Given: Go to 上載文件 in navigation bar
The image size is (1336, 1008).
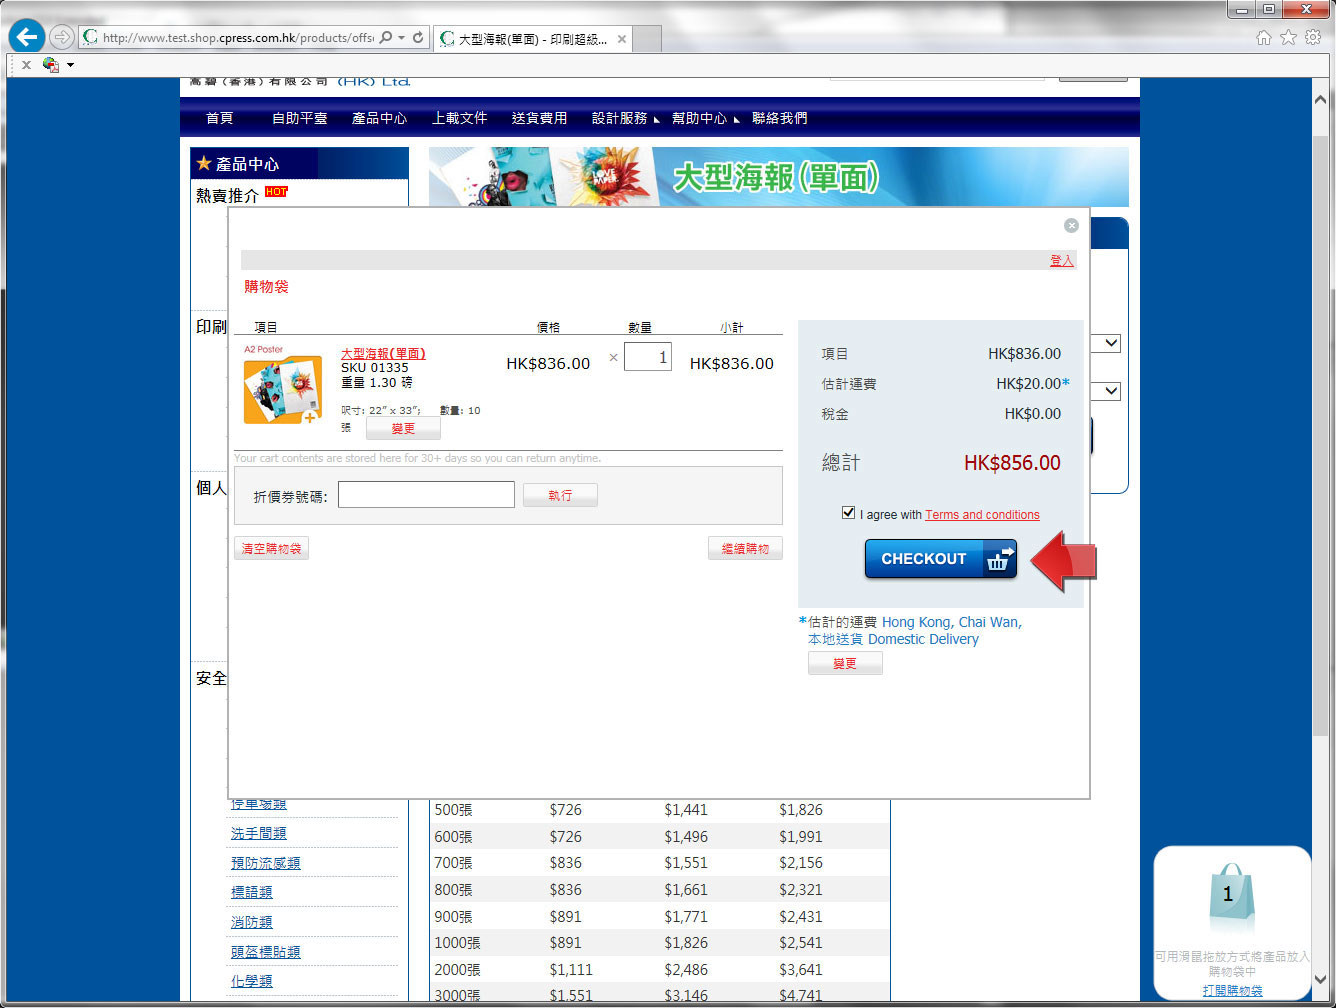Looking at the screenshot, I should click(x=459, y=118).
